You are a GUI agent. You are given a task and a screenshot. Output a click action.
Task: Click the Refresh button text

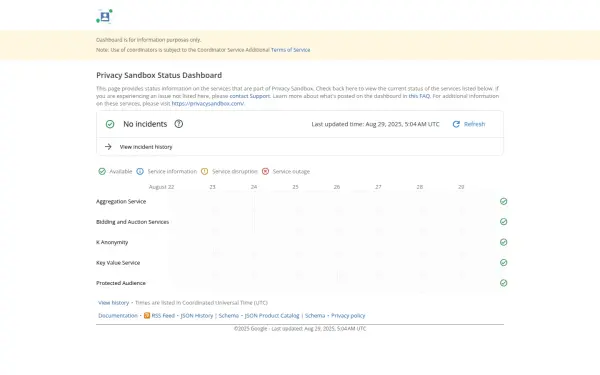click(474, 124)
